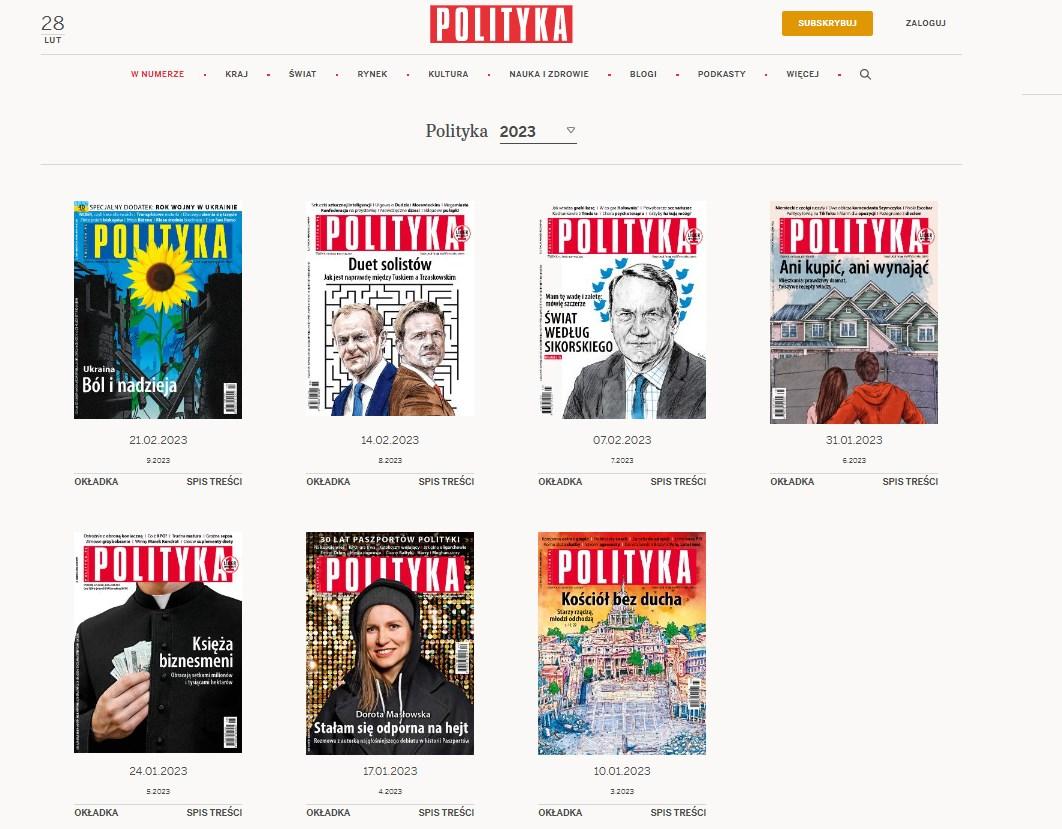Open the Podkasty menu item
This screenshot has height=829, width=1062.
[x=721, y=75]
